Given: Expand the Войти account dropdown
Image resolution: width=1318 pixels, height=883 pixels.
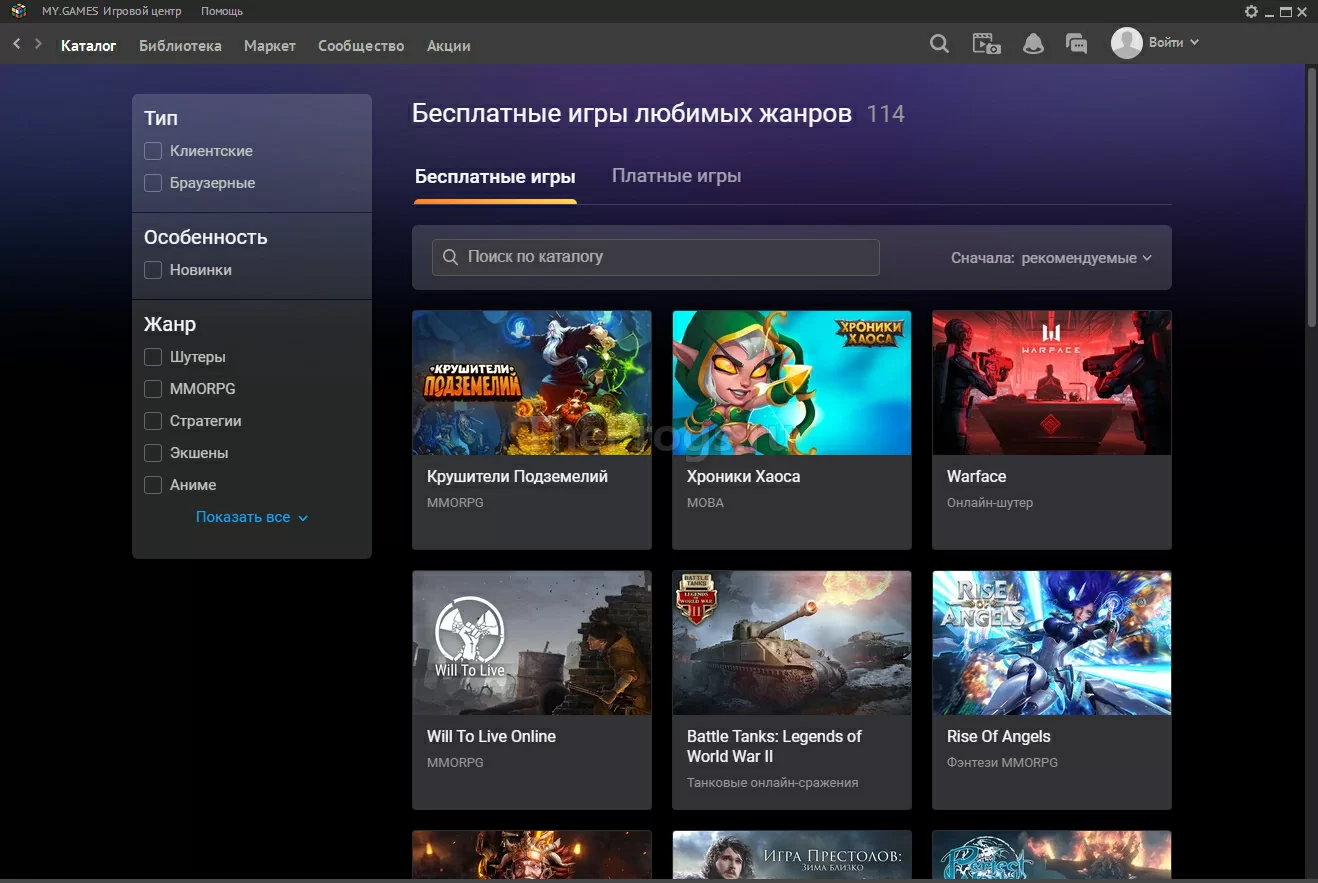Looking at the screenshot, I should (1173, 43).
